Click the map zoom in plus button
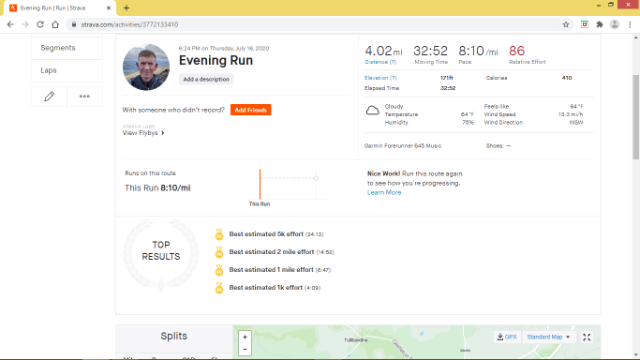Viewport: 640px width, 360px height. point(245,337)
